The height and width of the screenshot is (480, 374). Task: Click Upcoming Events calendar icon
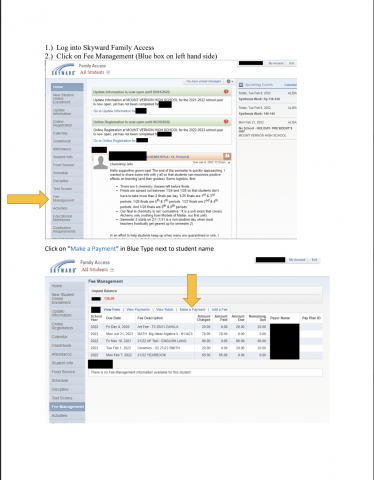[241, 85]
